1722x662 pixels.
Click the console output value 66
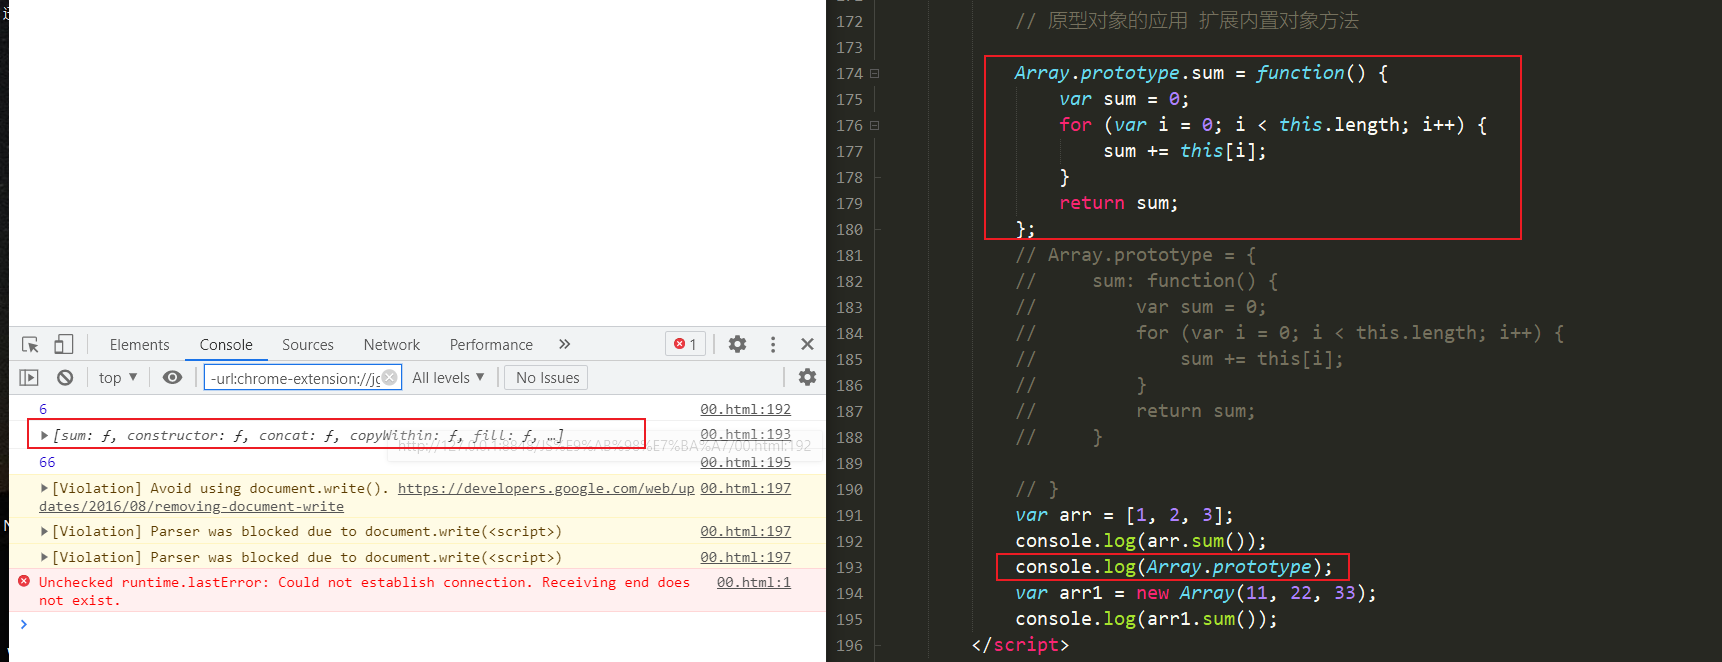(x=47, y=462)
